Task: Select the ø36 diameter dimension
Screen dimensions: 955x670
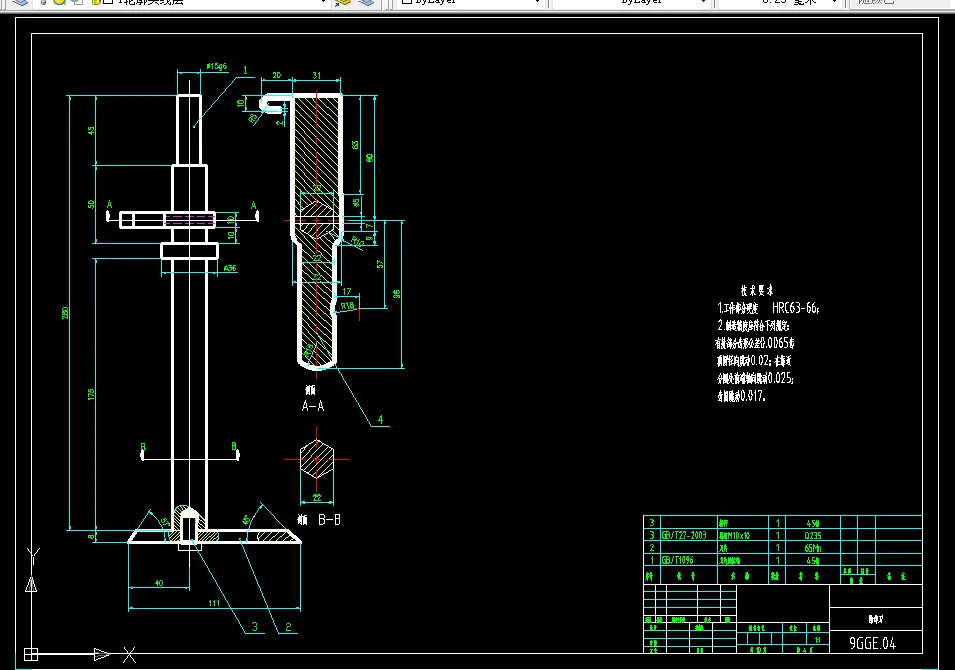Action: [x=230, y=268]
